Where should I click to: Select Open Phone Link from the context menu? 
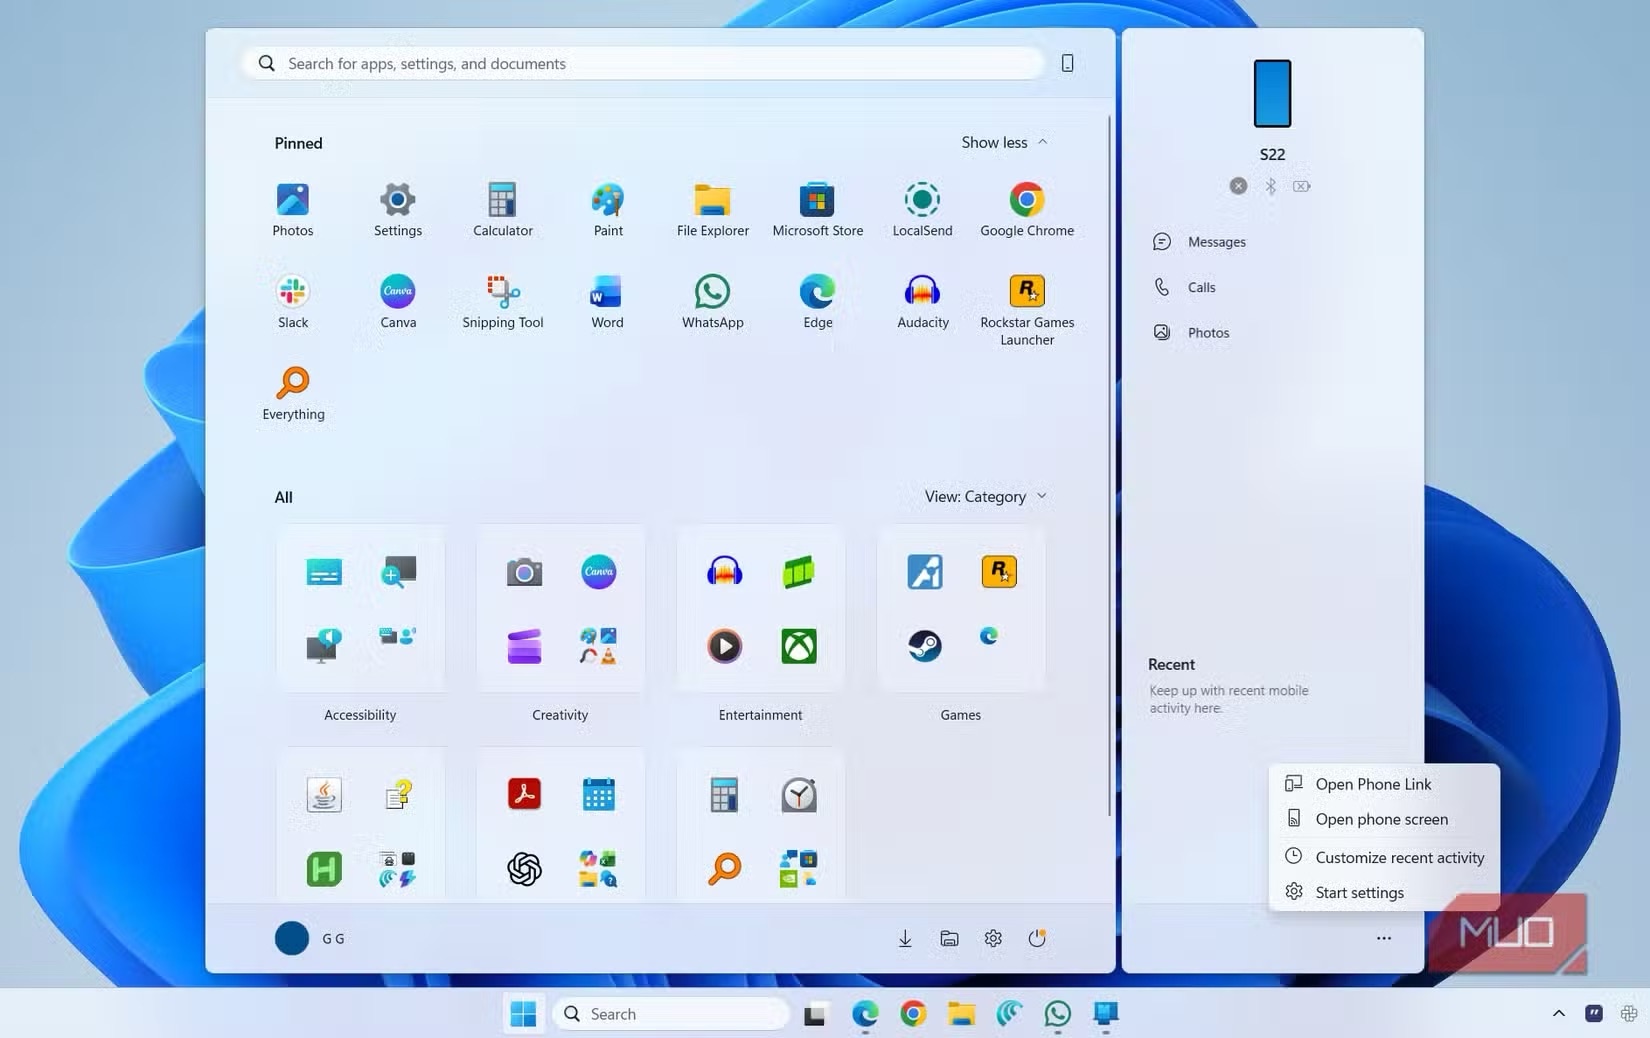pyautogui.click(x=1373, y=784)
